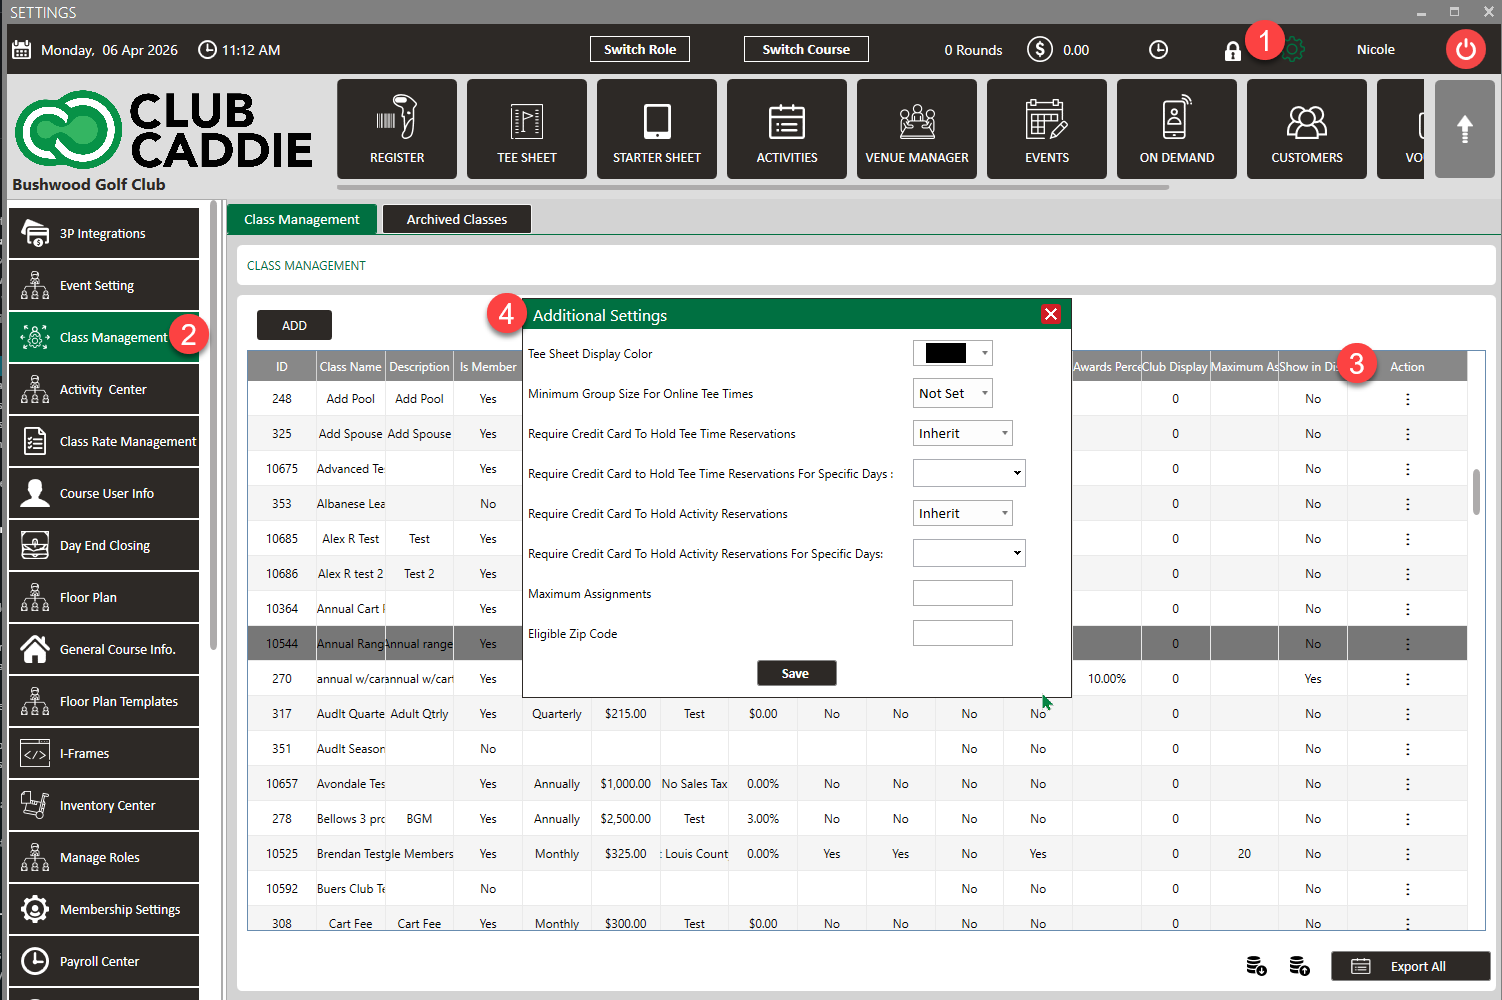This screenshot has width=1502, height=1000.
Task: Open three-dot action menu for Add Pool
Action: click(x=1407, y=399)
